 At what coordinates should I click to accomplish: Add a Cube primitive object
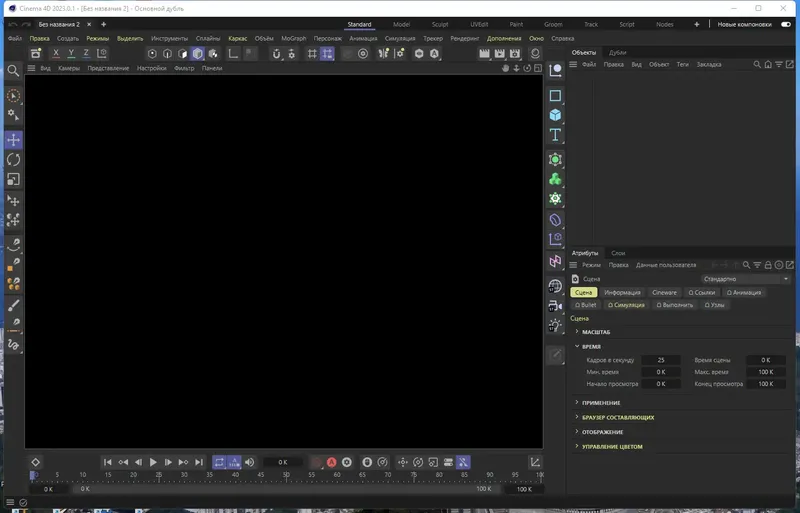(555, 115)
